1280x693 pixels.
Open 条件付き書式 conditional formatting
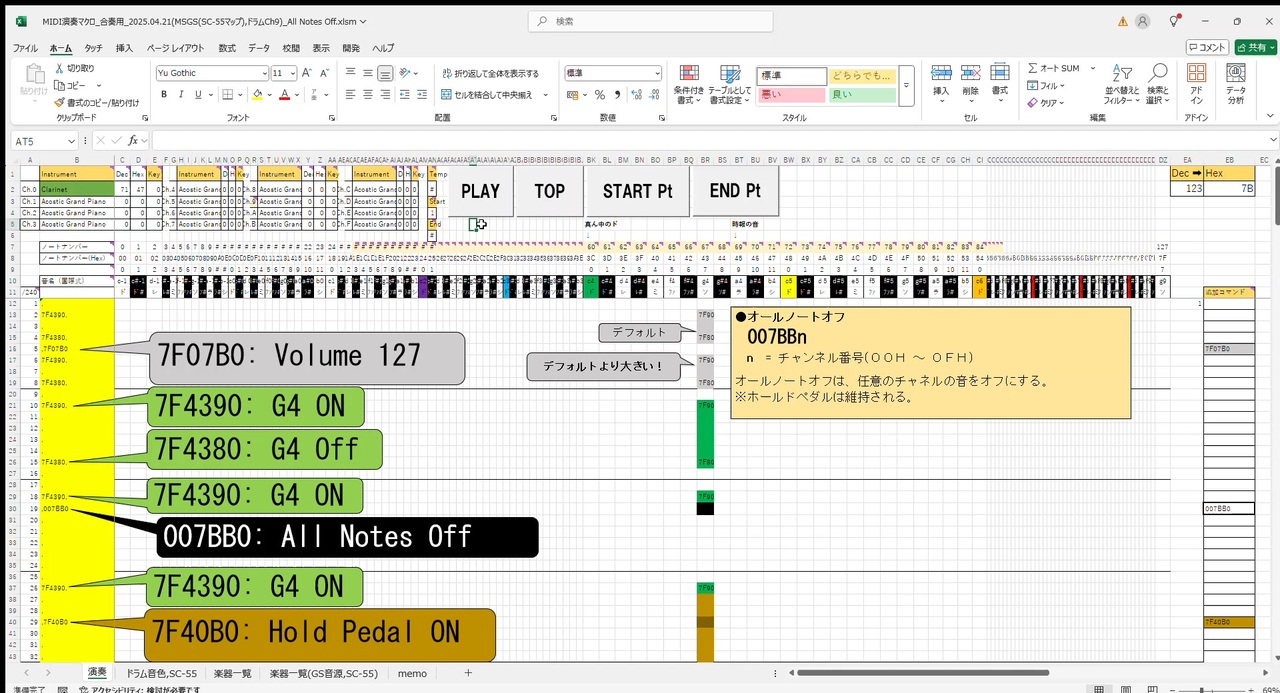689,84
